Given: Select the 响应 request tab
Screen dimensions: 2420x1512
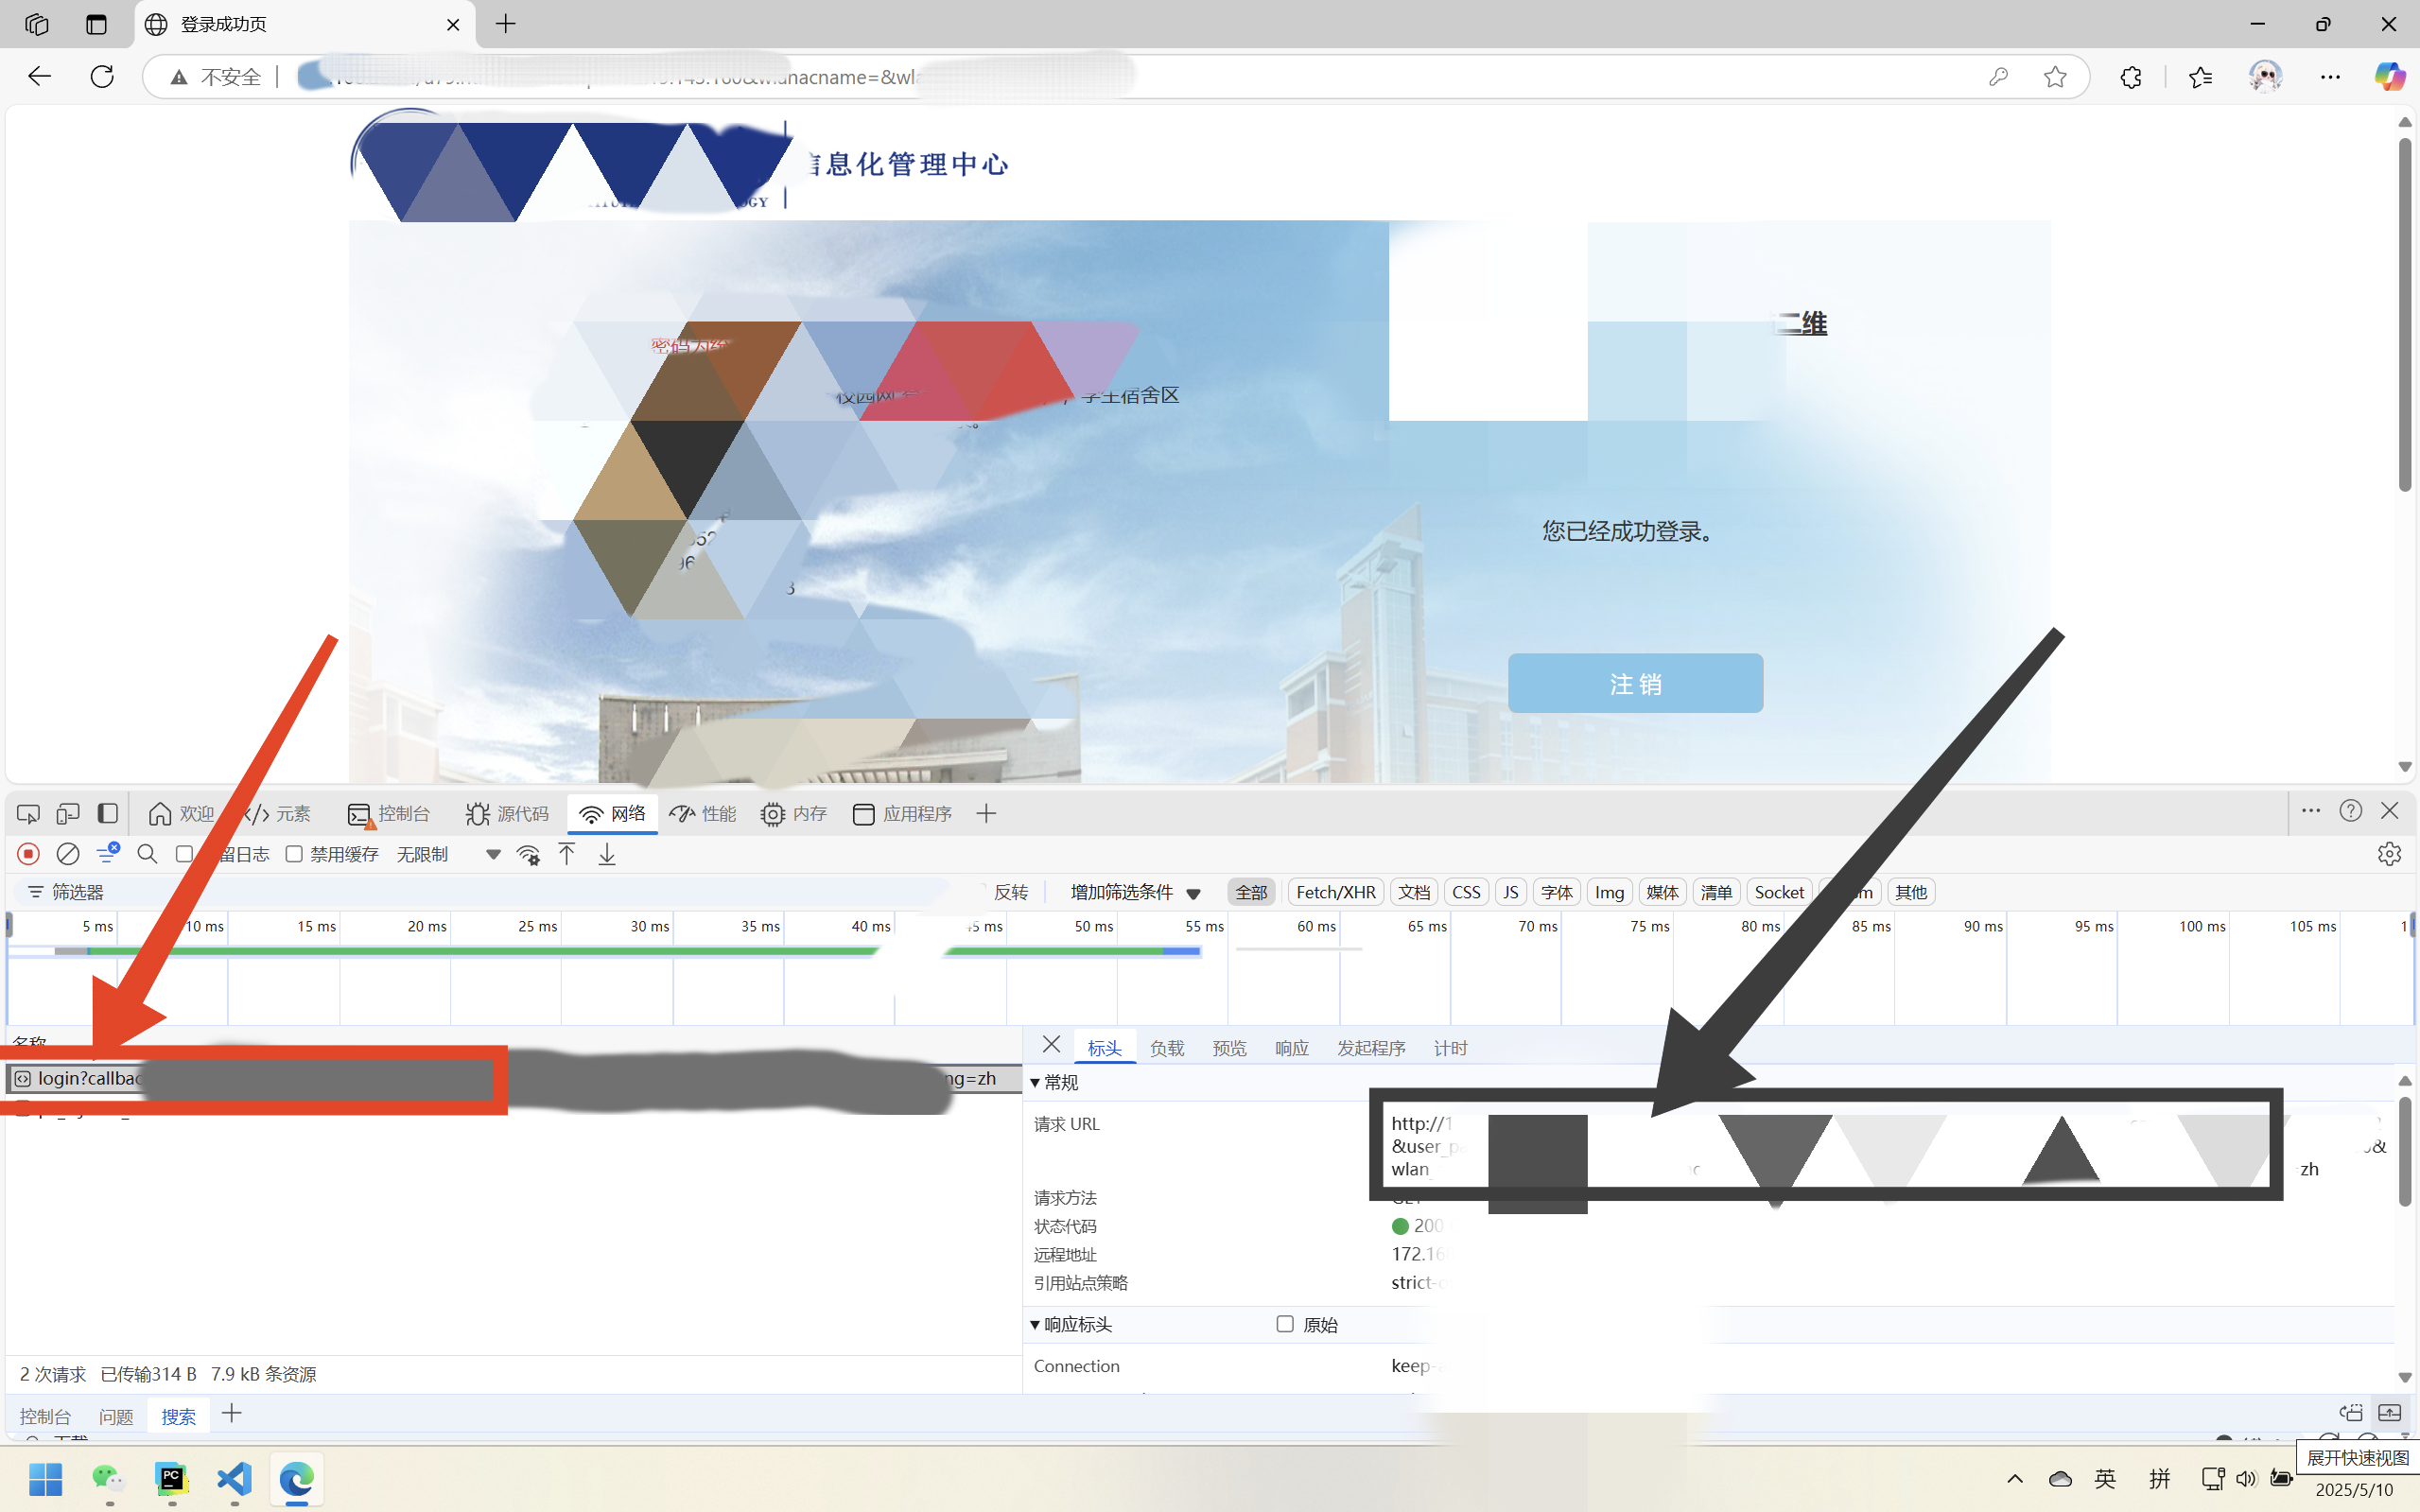Looking at the screenshot, I should click(x=1292, y=1048).
